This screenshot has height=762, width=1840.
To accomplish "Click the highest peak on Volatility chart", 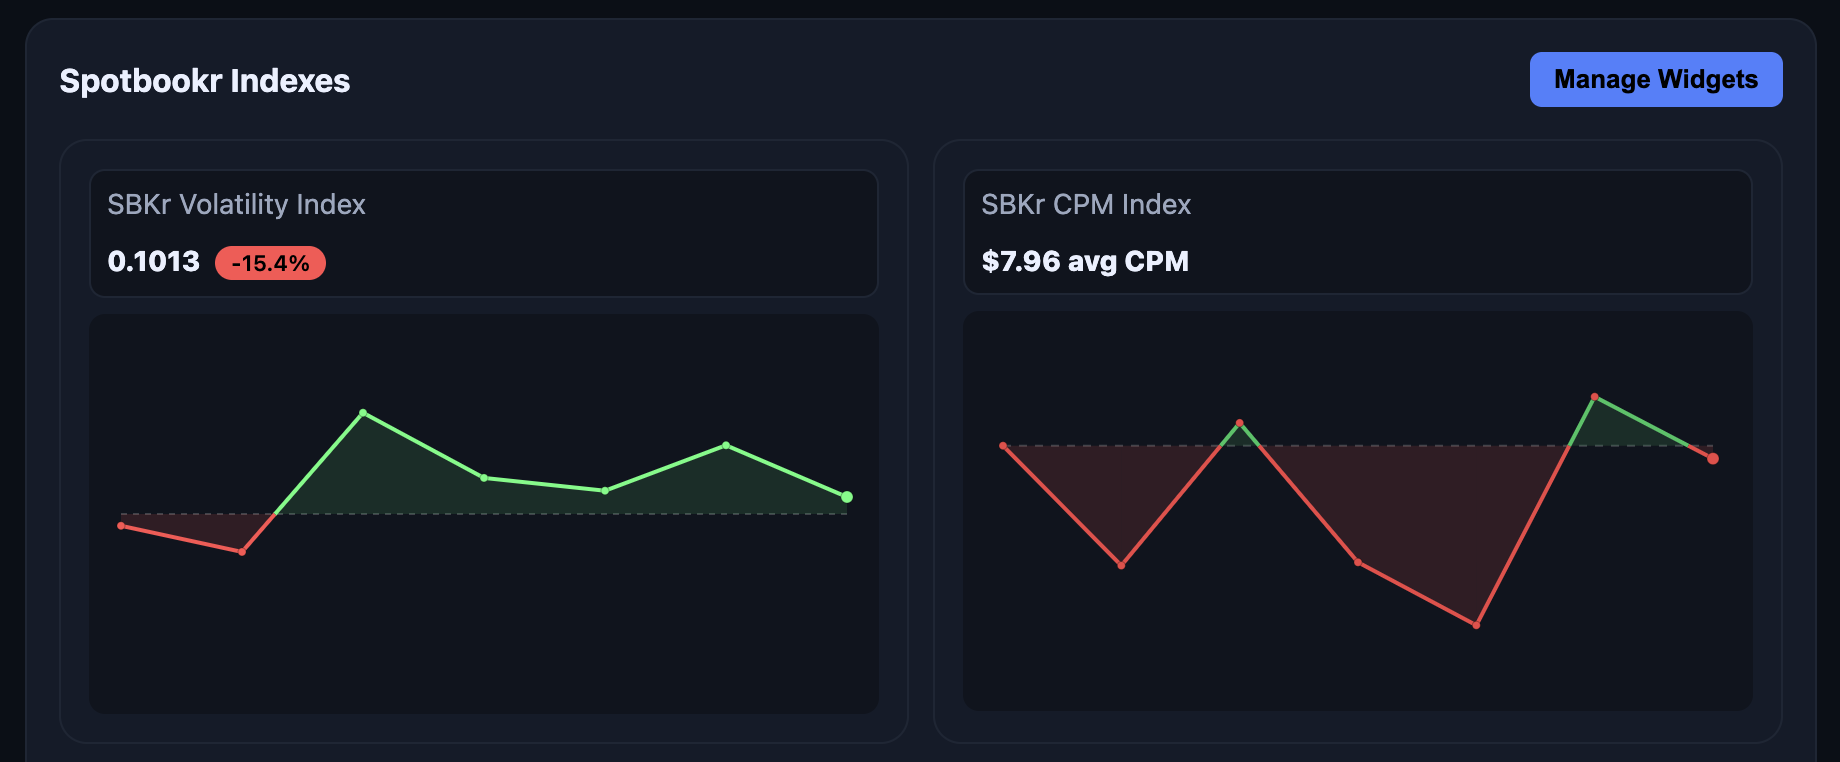I will pos(363,412).
